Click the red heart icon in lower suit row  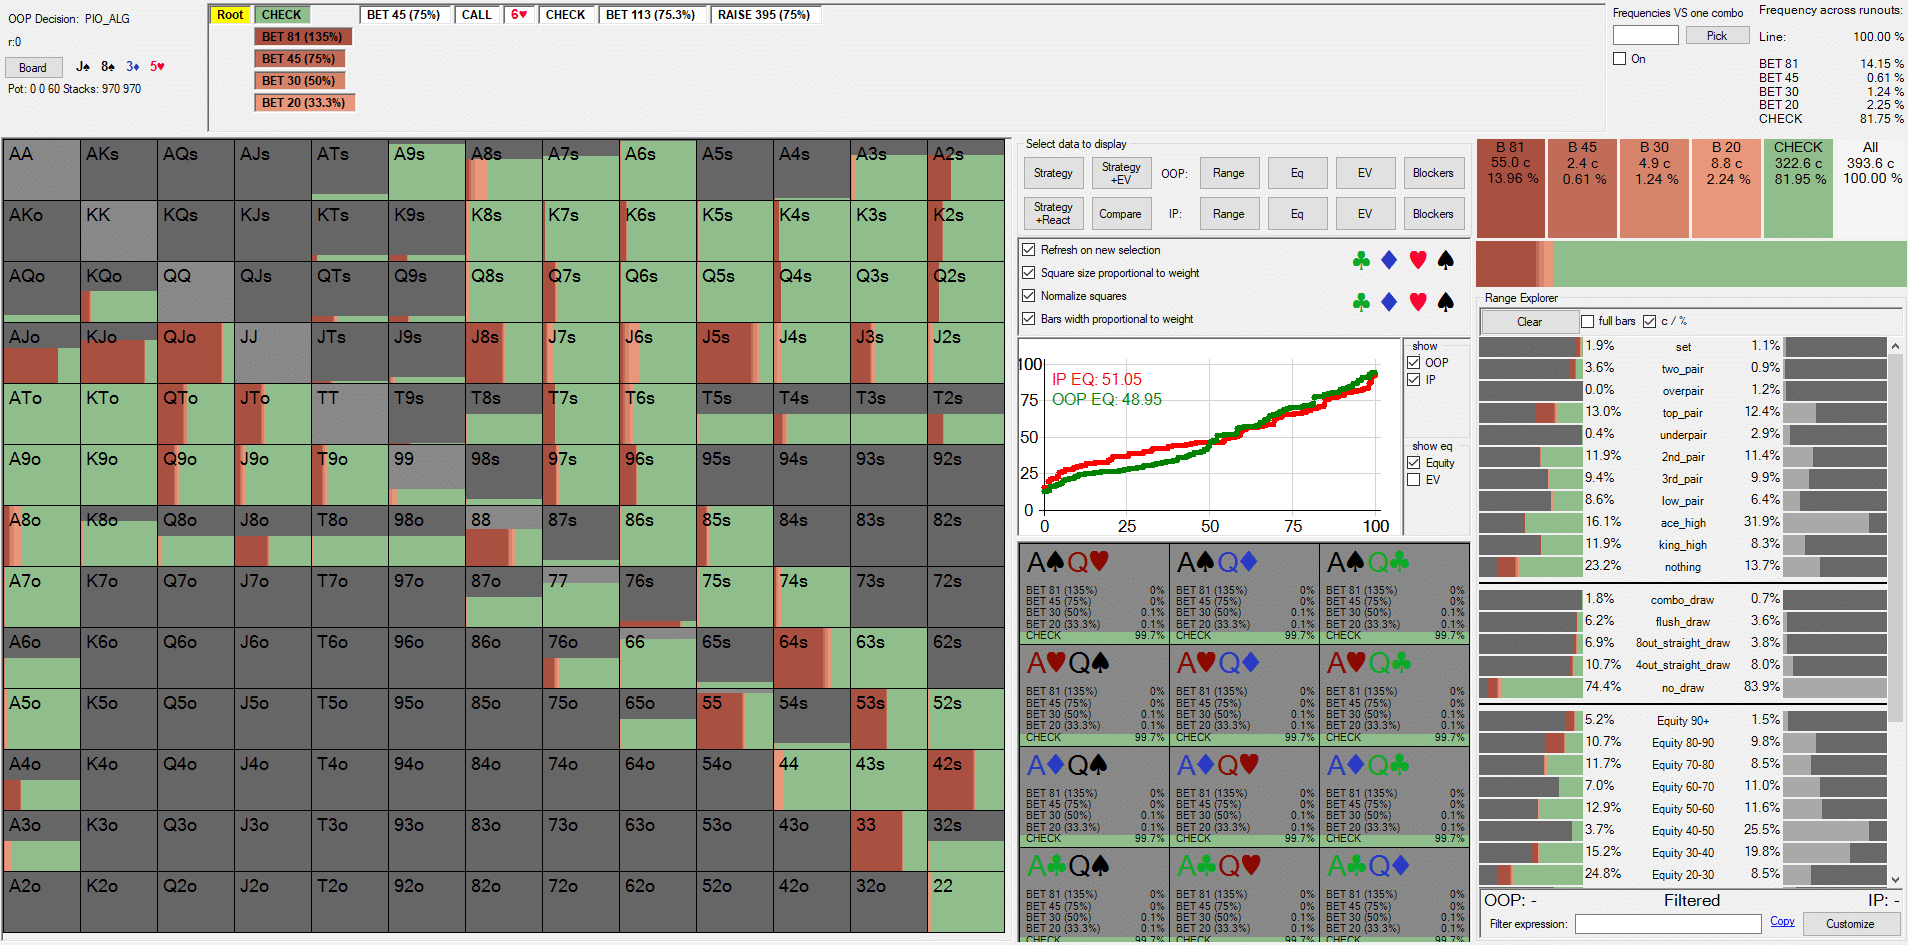(1417, 302)
